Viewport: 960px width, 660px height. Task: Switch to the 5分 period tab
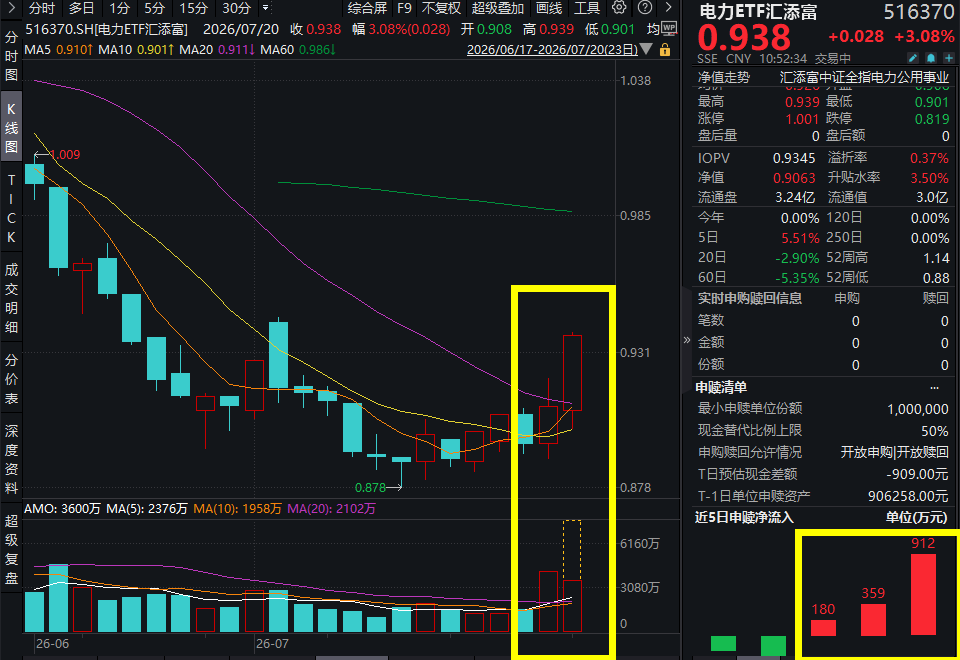coord(154,8)
